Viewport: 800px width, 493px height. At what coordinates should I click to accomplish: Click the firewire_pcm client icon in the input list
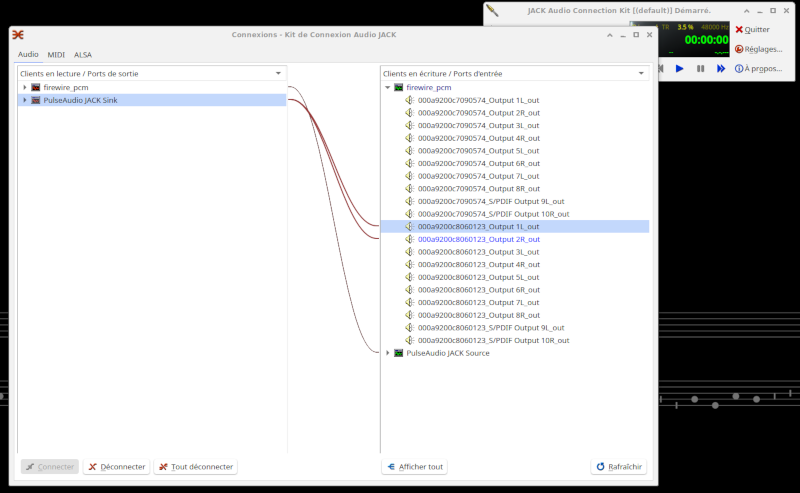[x=399, y=87]
